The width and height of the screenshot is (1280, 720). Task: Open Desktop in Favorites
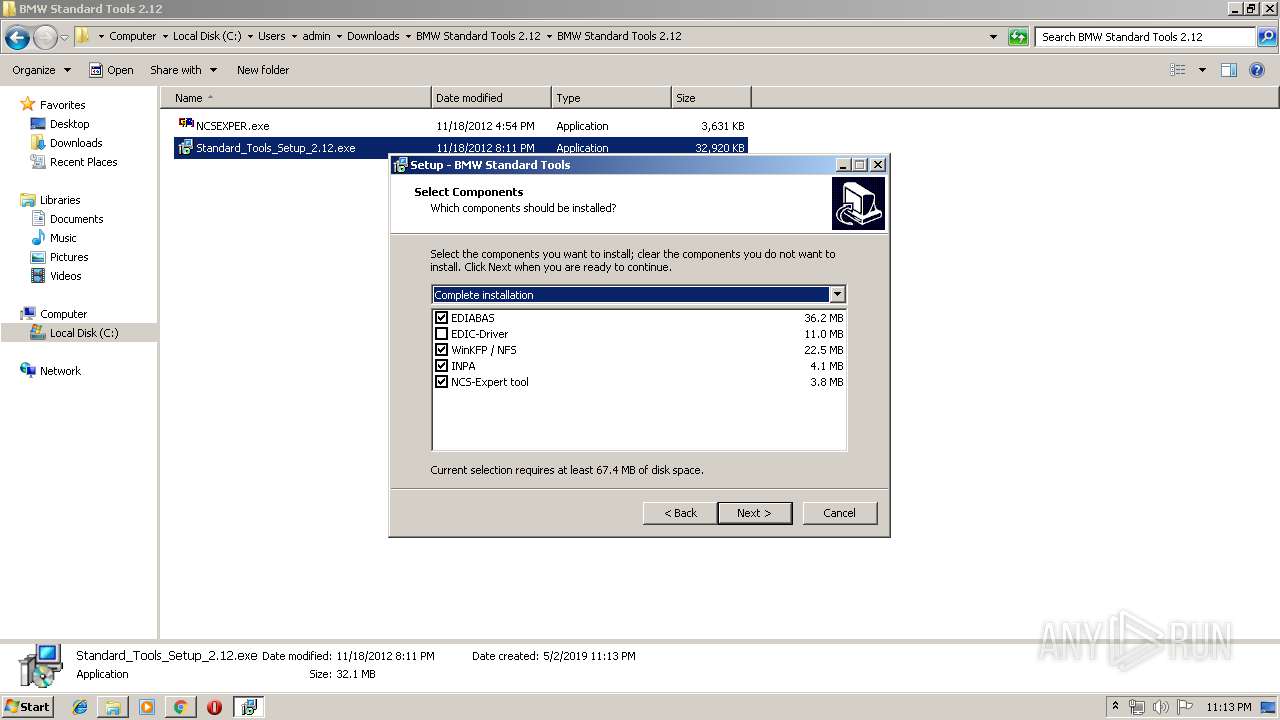click(x=69, y=124)
